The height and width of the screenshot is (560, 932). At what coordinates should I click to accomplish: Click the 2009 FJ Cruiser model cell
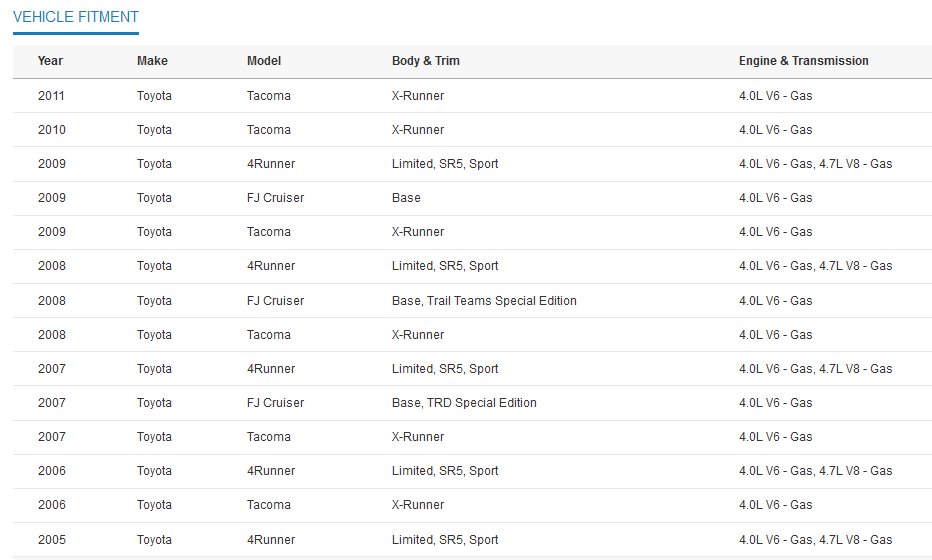[x=275, y=198]
